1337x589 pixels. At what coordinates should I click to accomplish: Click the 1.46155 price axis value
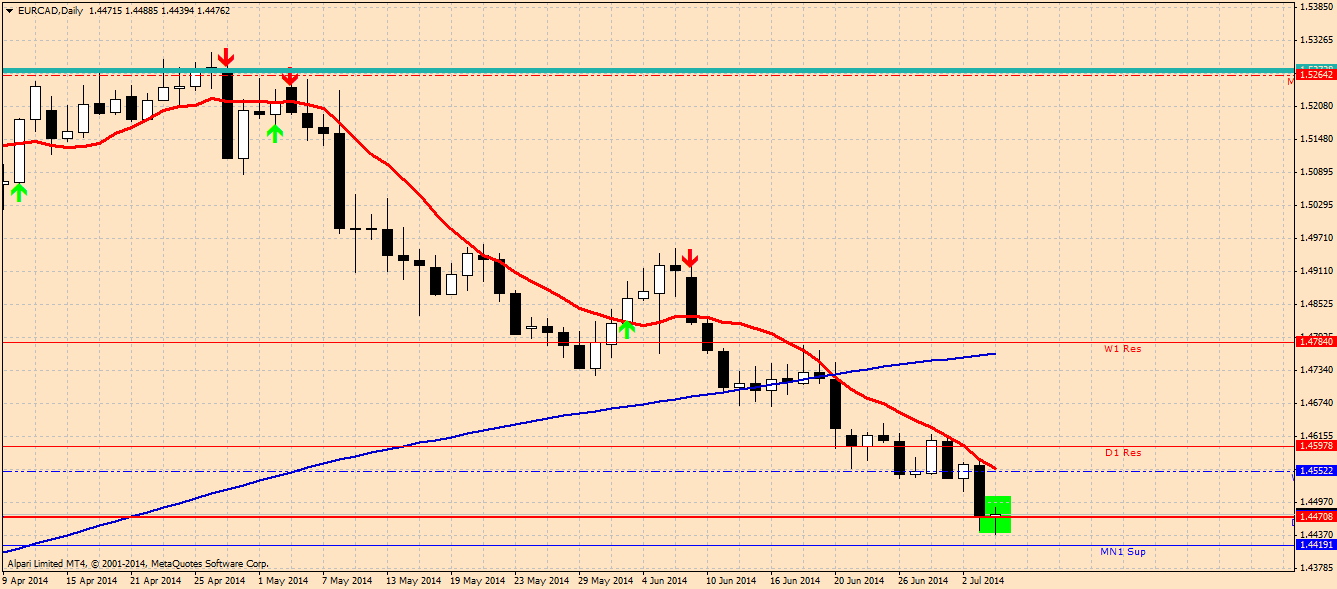tap(1315, 436)
